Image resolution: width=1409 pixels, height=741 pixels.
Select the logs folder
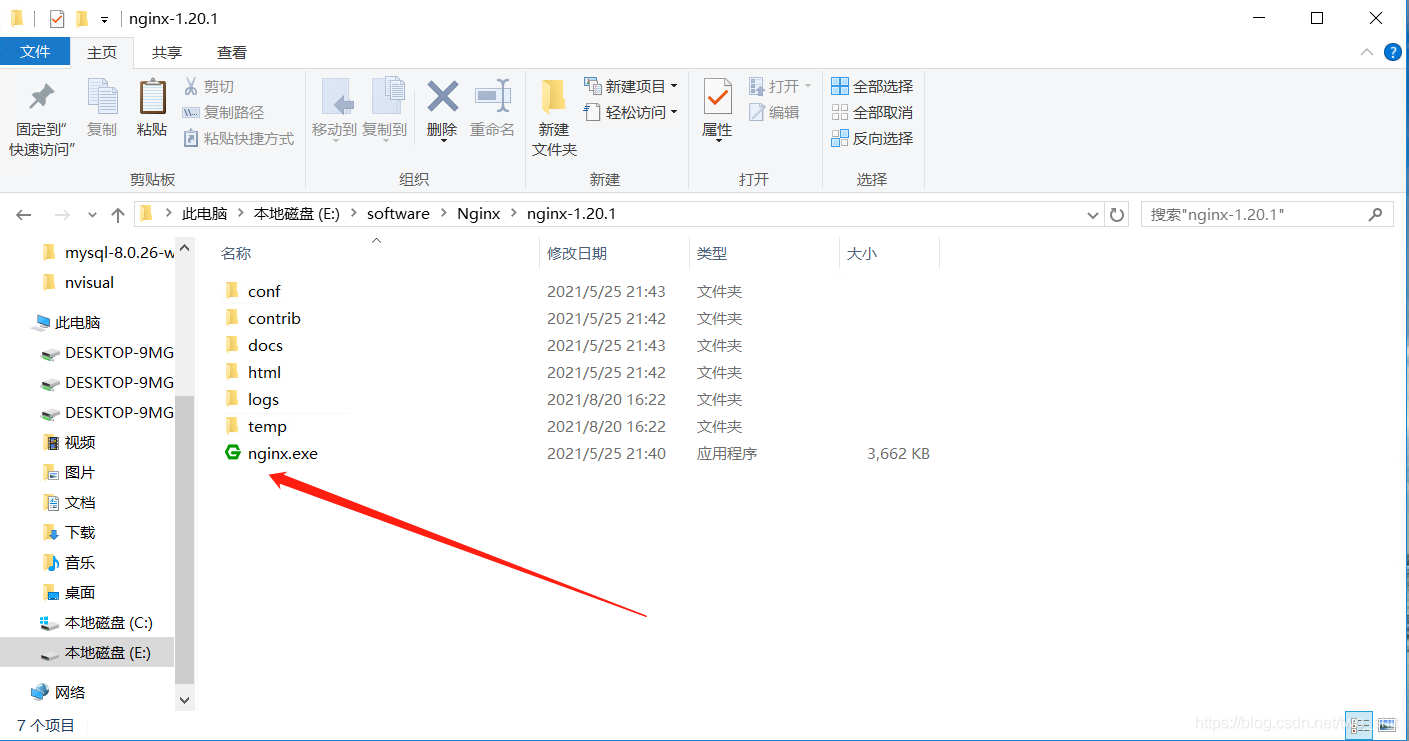click(x=263, y=400)
